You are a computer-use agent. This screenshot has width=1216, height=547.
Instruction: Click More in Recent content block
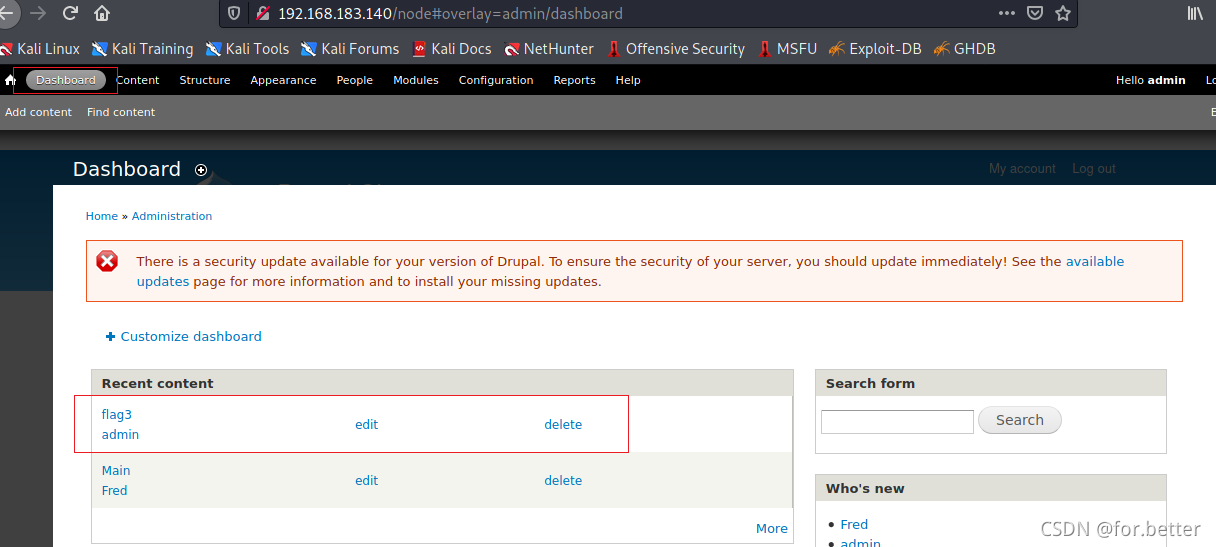tap(772, 529)
